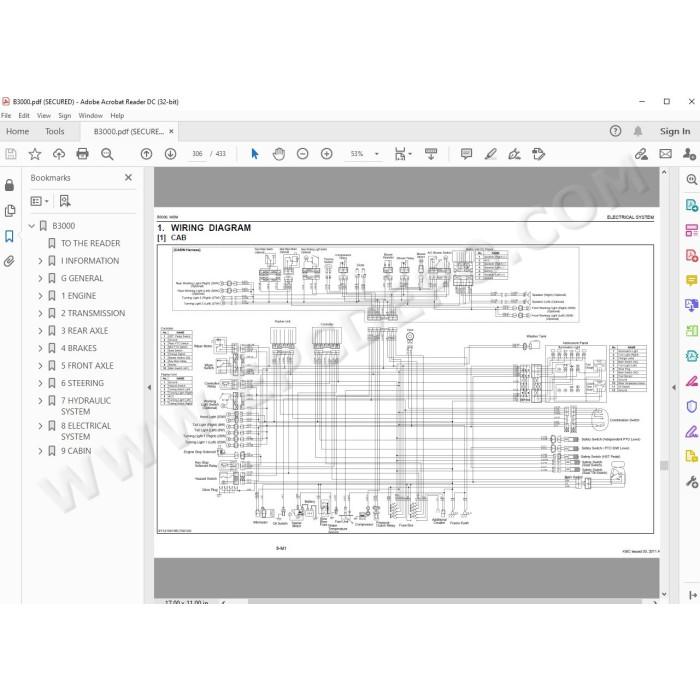Toggle the Page Thumbnails panel
The width and height of the screenshot is (700, 700).
pos(9,211)
